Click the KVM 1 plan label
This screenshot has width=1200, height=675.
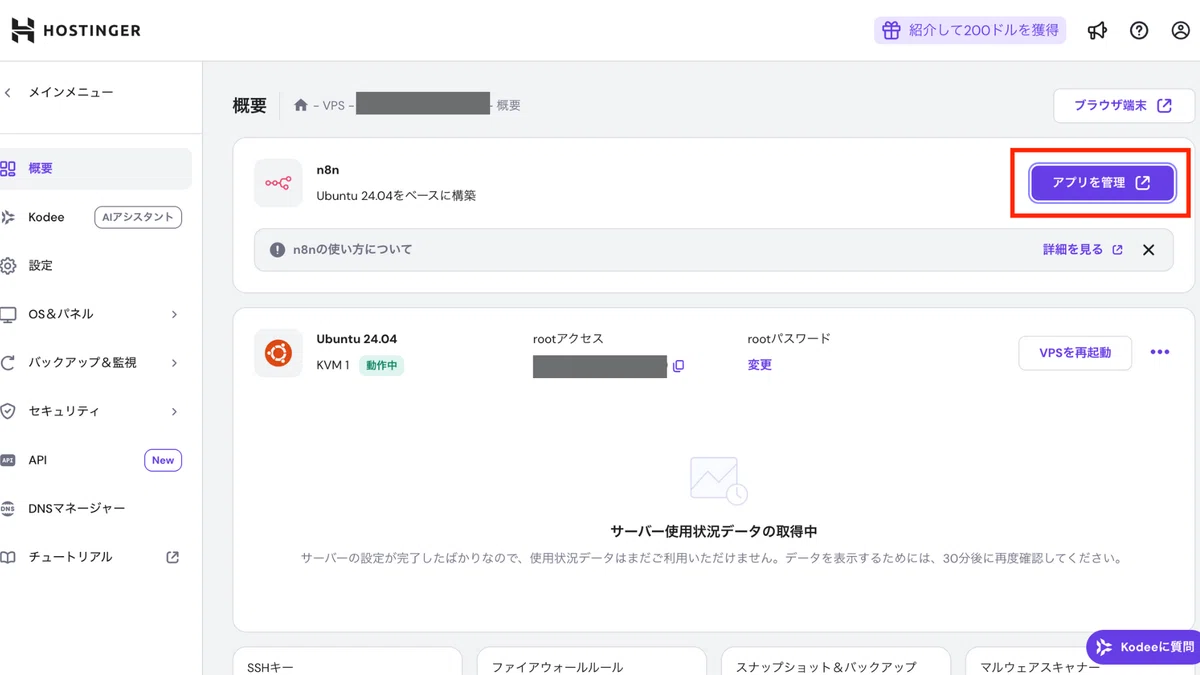(333, 366)
